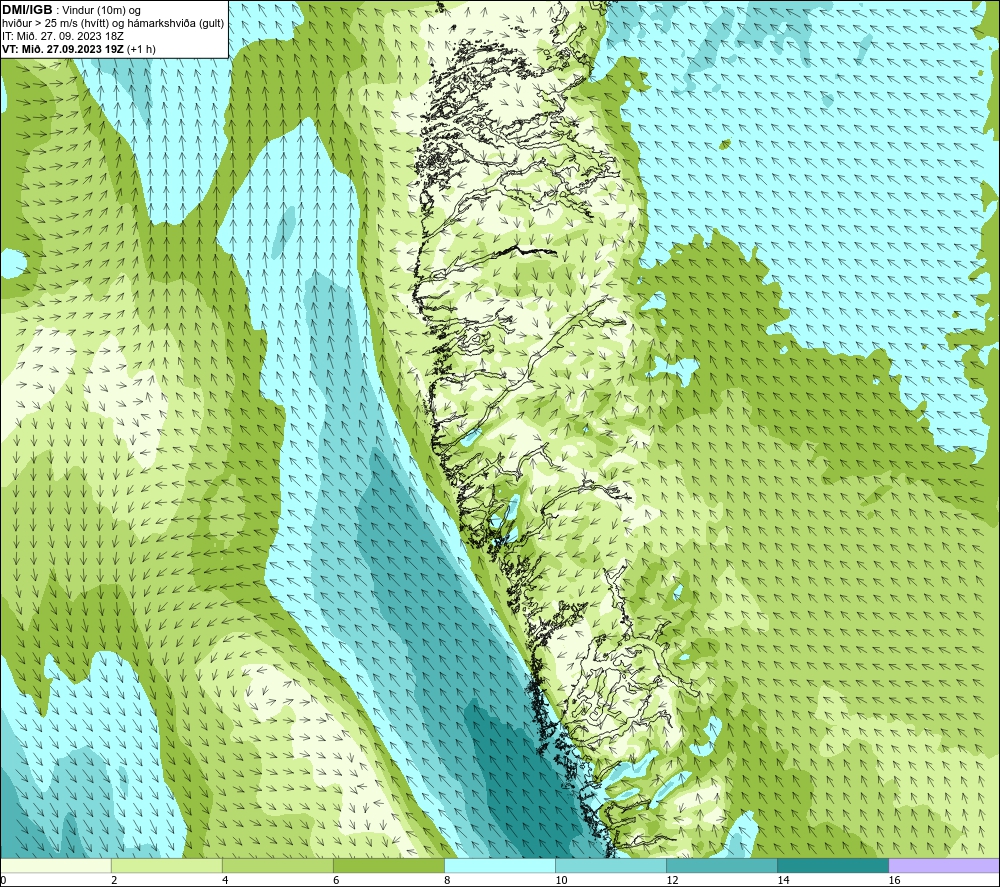The image size is (1000, 887).
Task: Click the 14–16 m/s dark teal legend swatch
Action: coord(833,865)
